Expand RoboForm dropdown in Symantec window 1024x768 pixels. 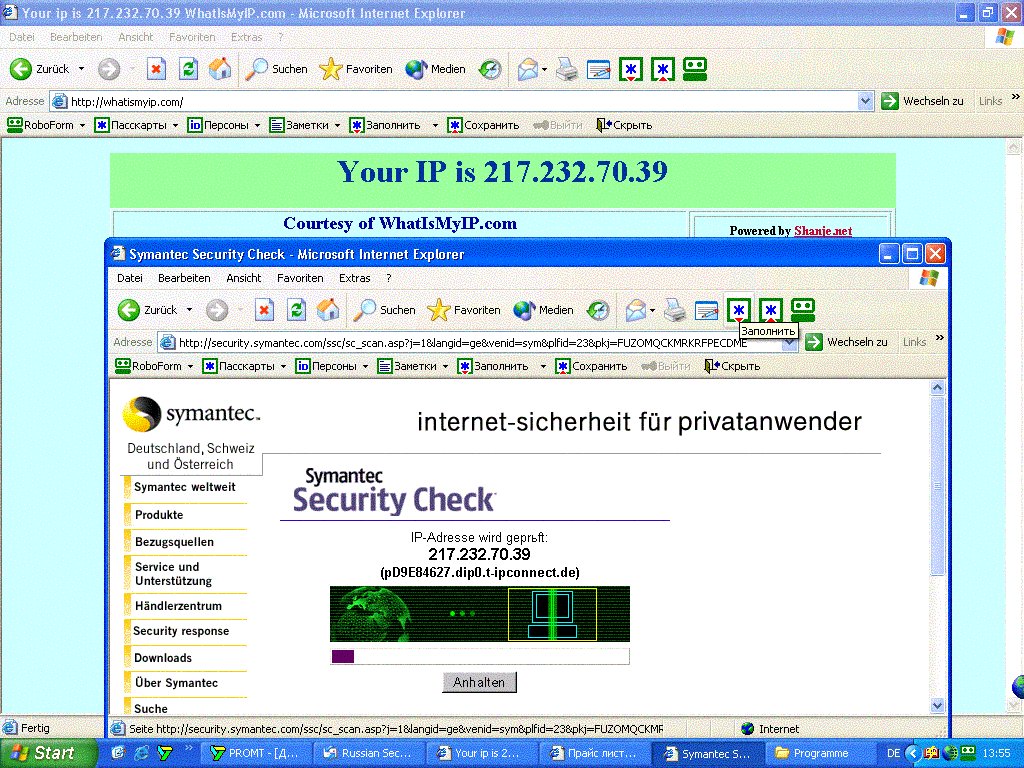pos(191,366)
